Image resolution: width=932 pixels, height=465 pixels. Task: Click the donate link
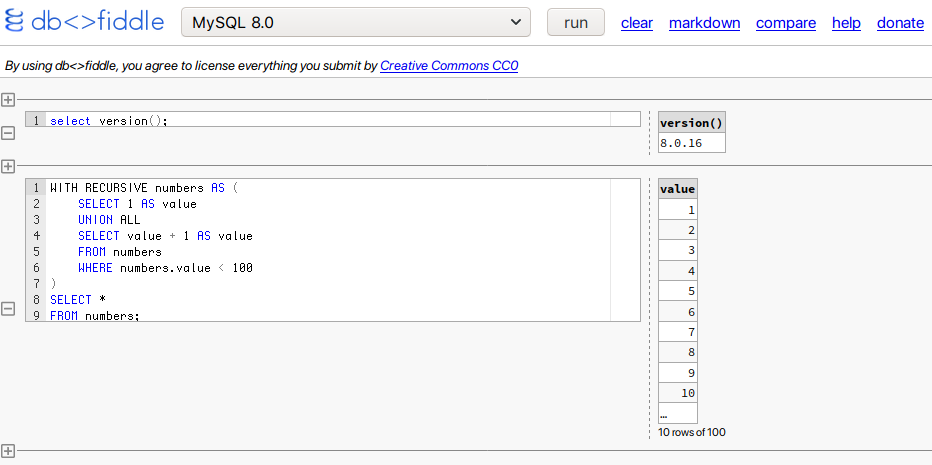pos(900,23)
